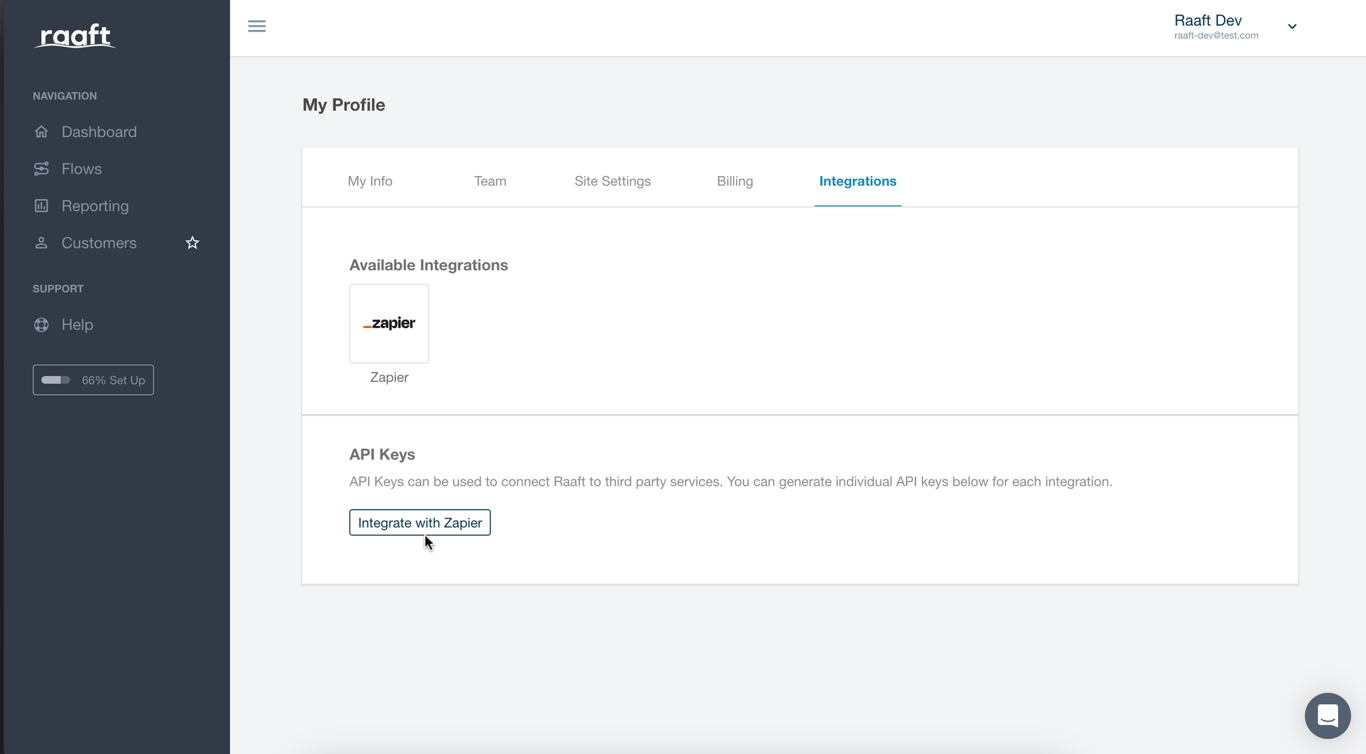Open the Billing tab
The image size is (1366, 754).
coord(735,181)
